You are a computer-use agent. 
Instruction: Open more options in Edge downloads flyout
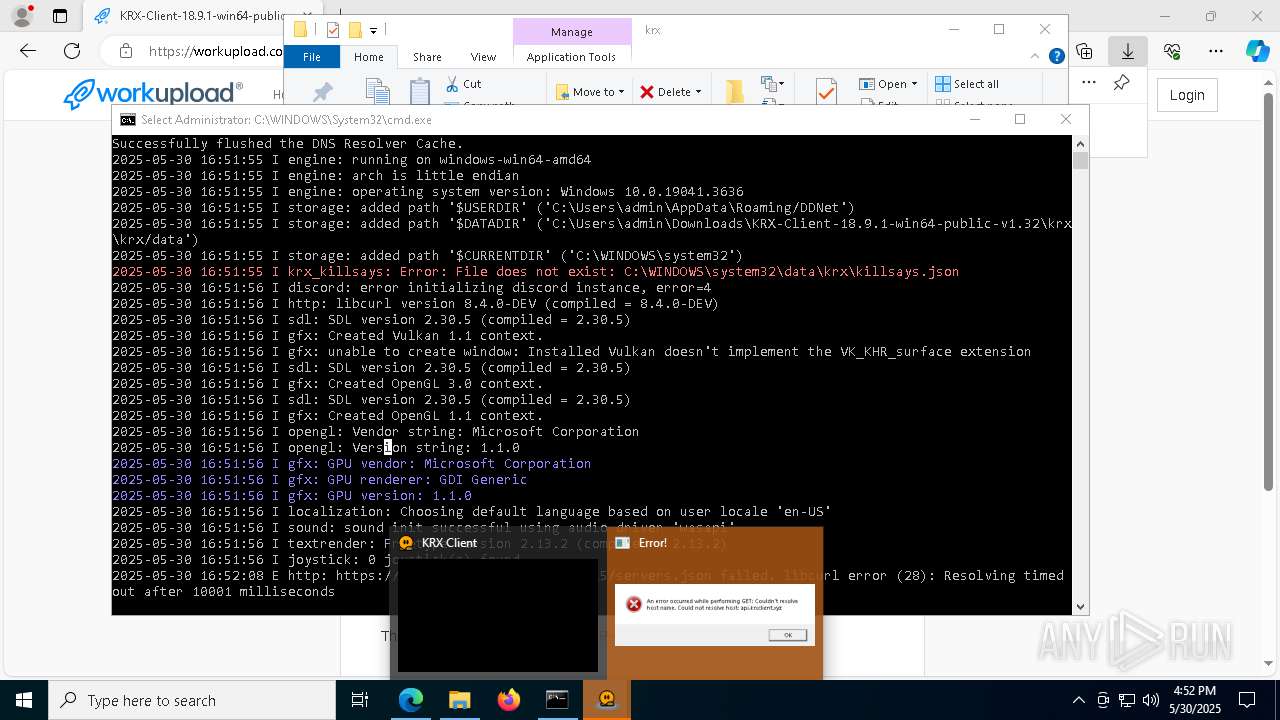tap(1089, 83)
